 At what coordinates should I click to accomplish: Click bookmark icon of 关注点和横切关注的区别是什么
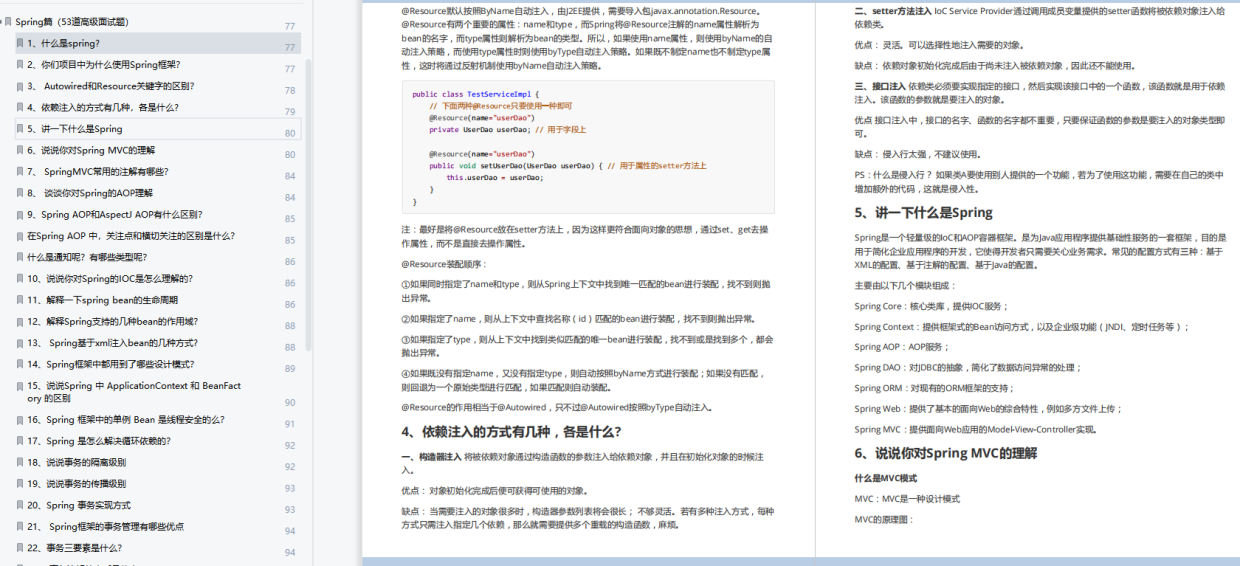pyautogui.click(x=20, y=236)
